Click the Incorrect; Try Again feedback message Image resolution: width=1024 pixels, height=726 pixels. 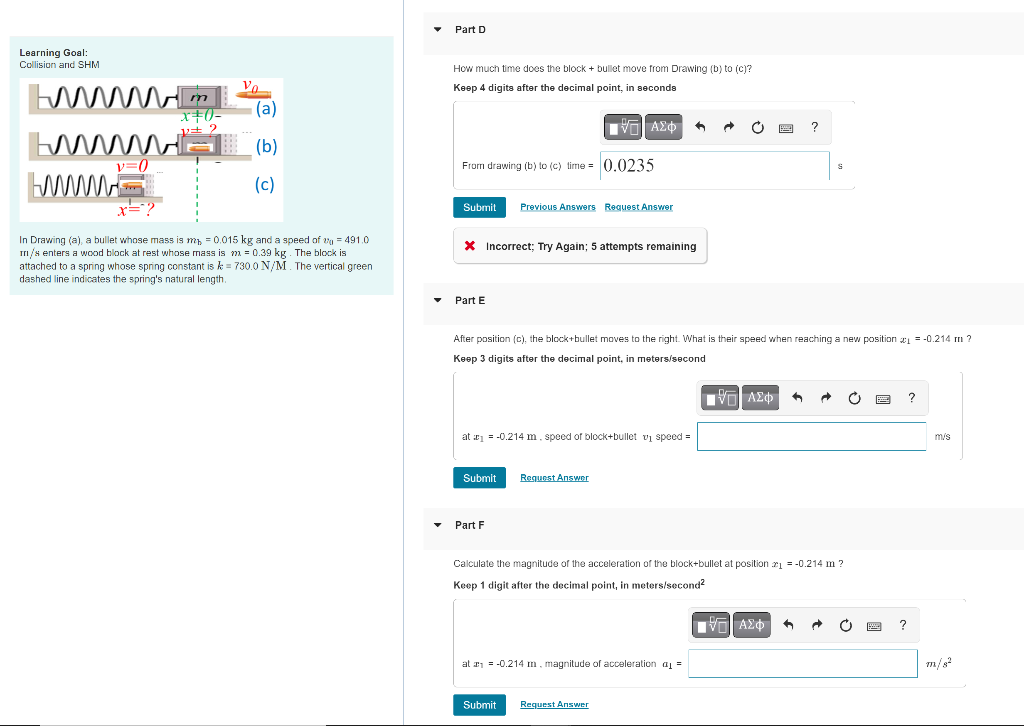tap(580, 246)
